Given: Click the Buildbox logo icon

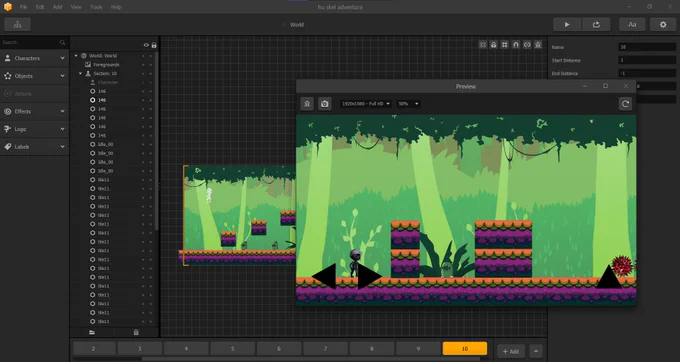Looking at the screenshot, I should tap(7, 7).
